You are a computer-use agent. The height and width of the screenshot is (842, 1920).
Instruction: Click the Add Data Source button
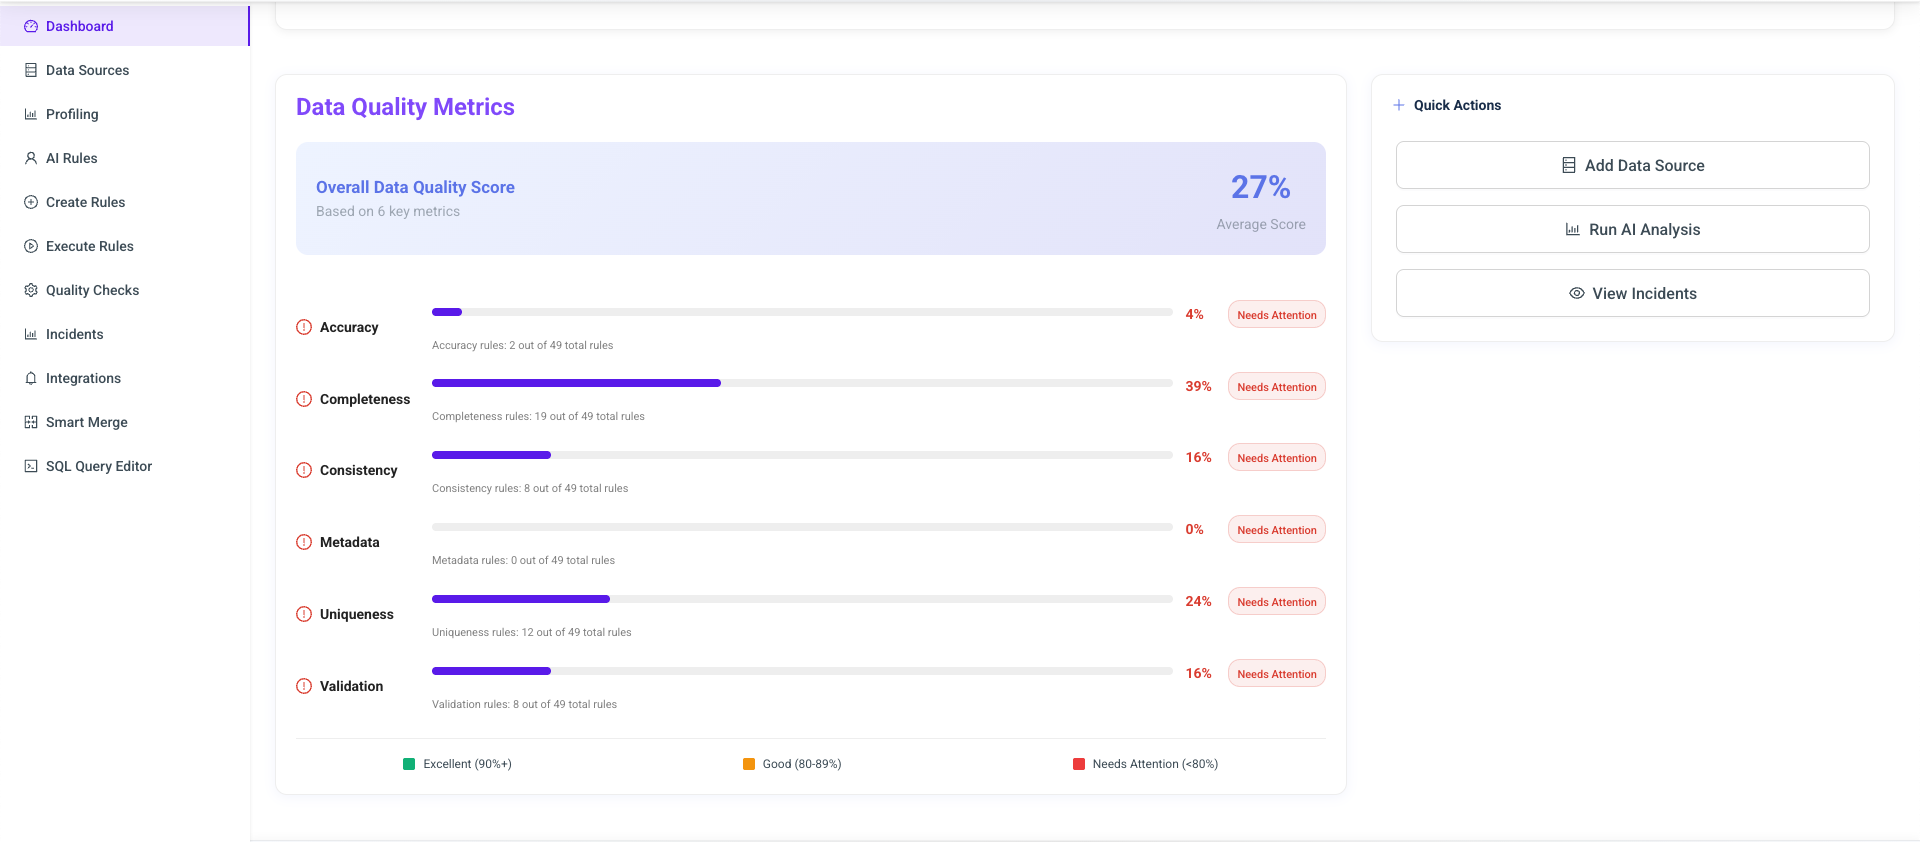click(1632, 165)
